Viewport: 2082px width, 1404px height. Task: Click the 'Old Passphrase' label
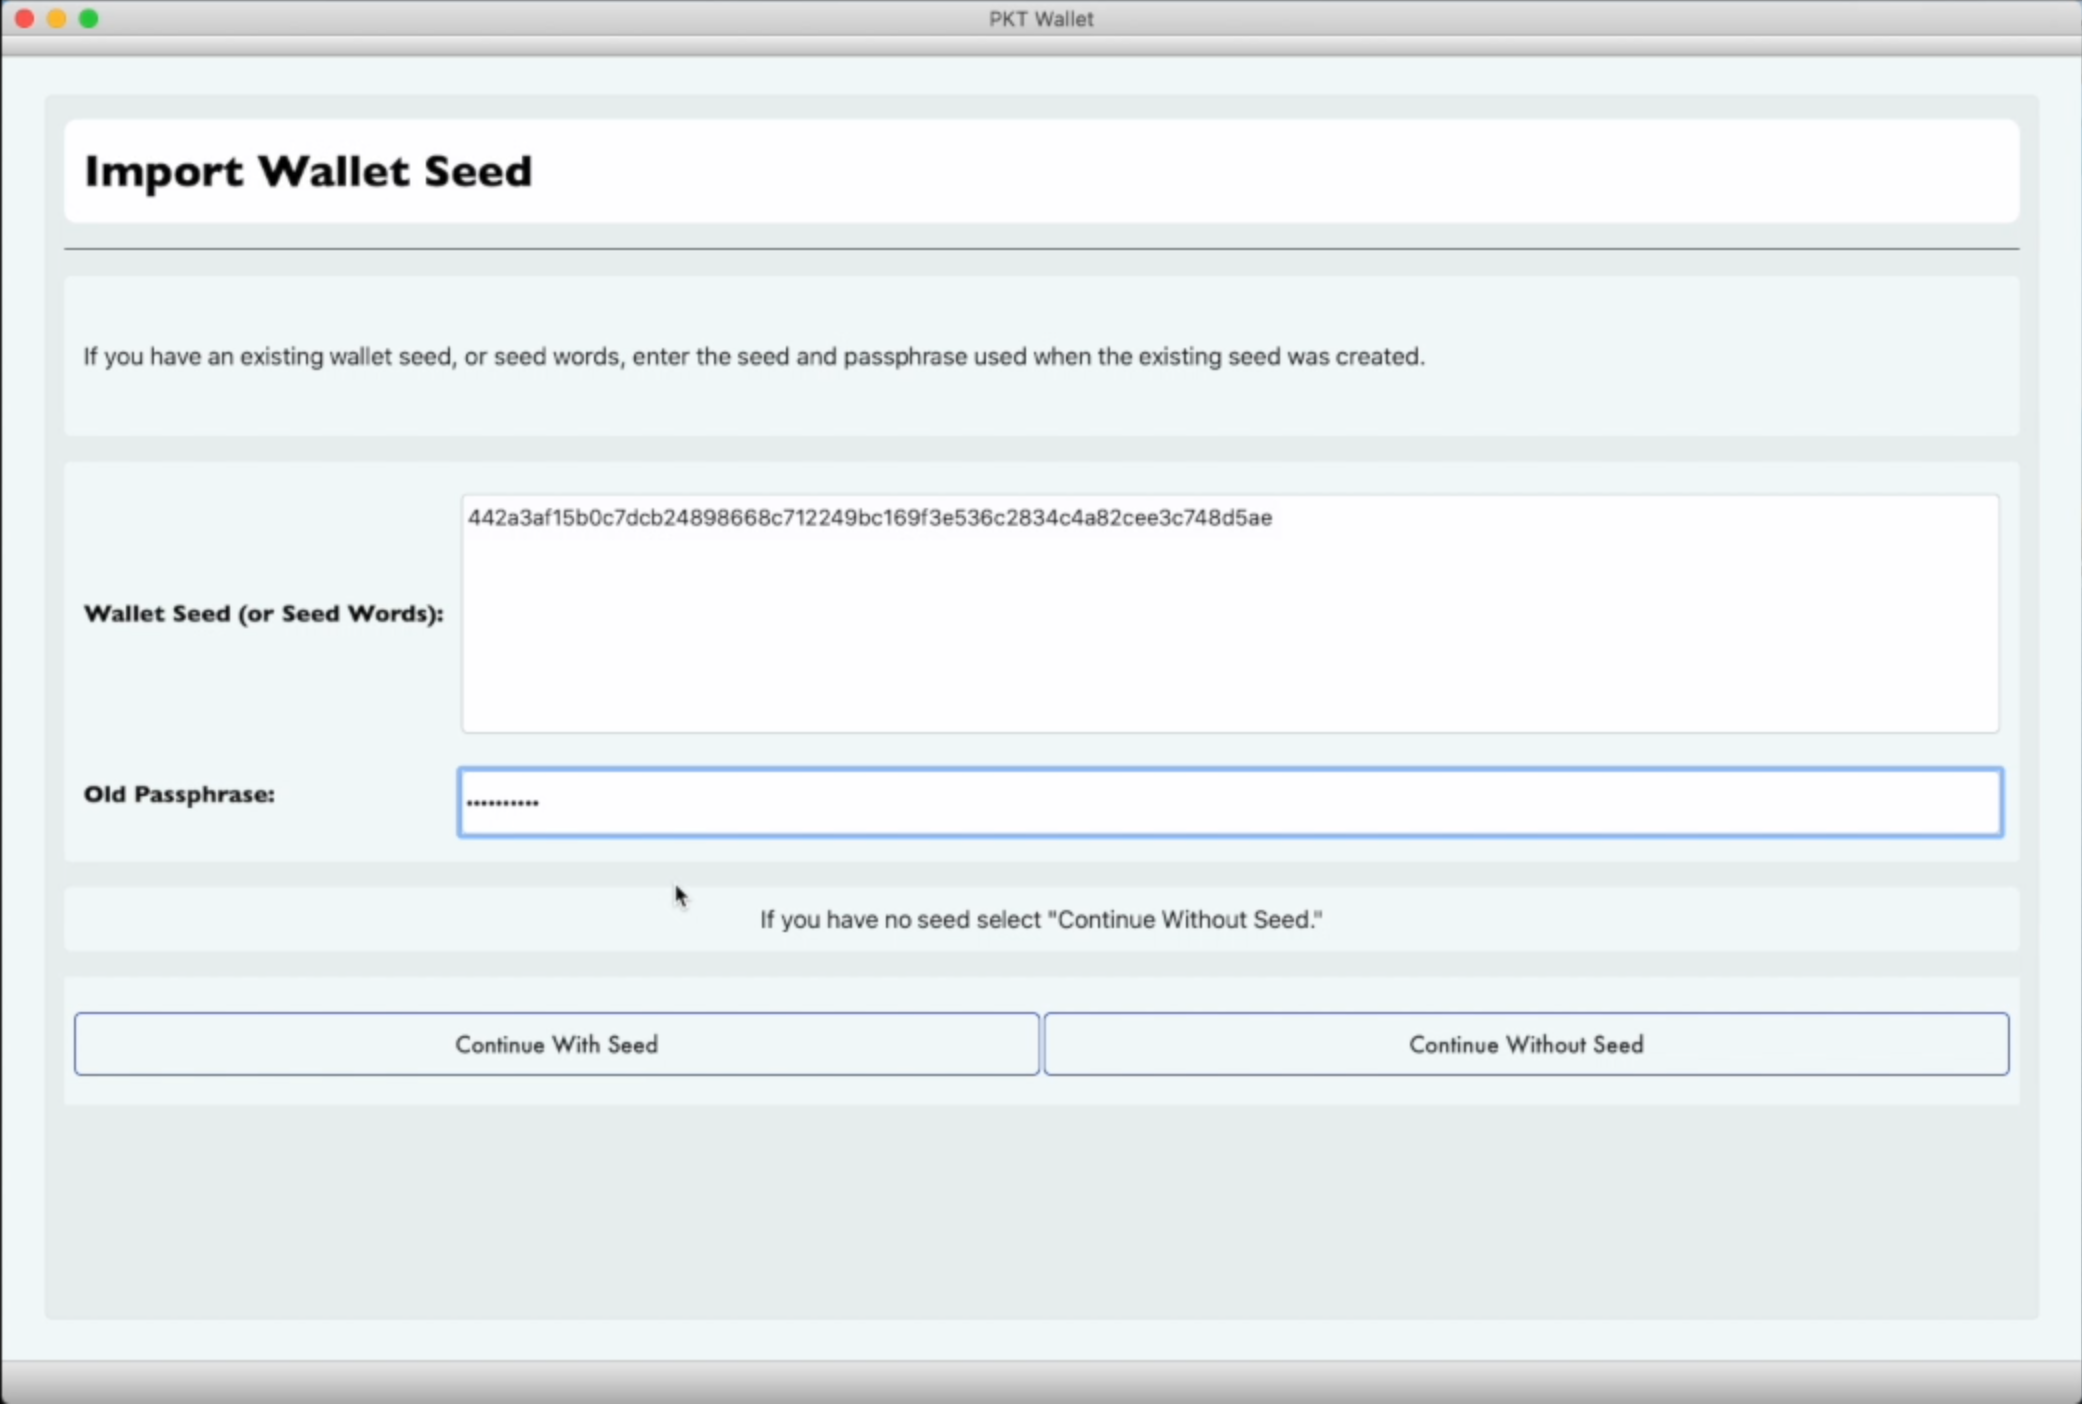[x=178, y=795]
